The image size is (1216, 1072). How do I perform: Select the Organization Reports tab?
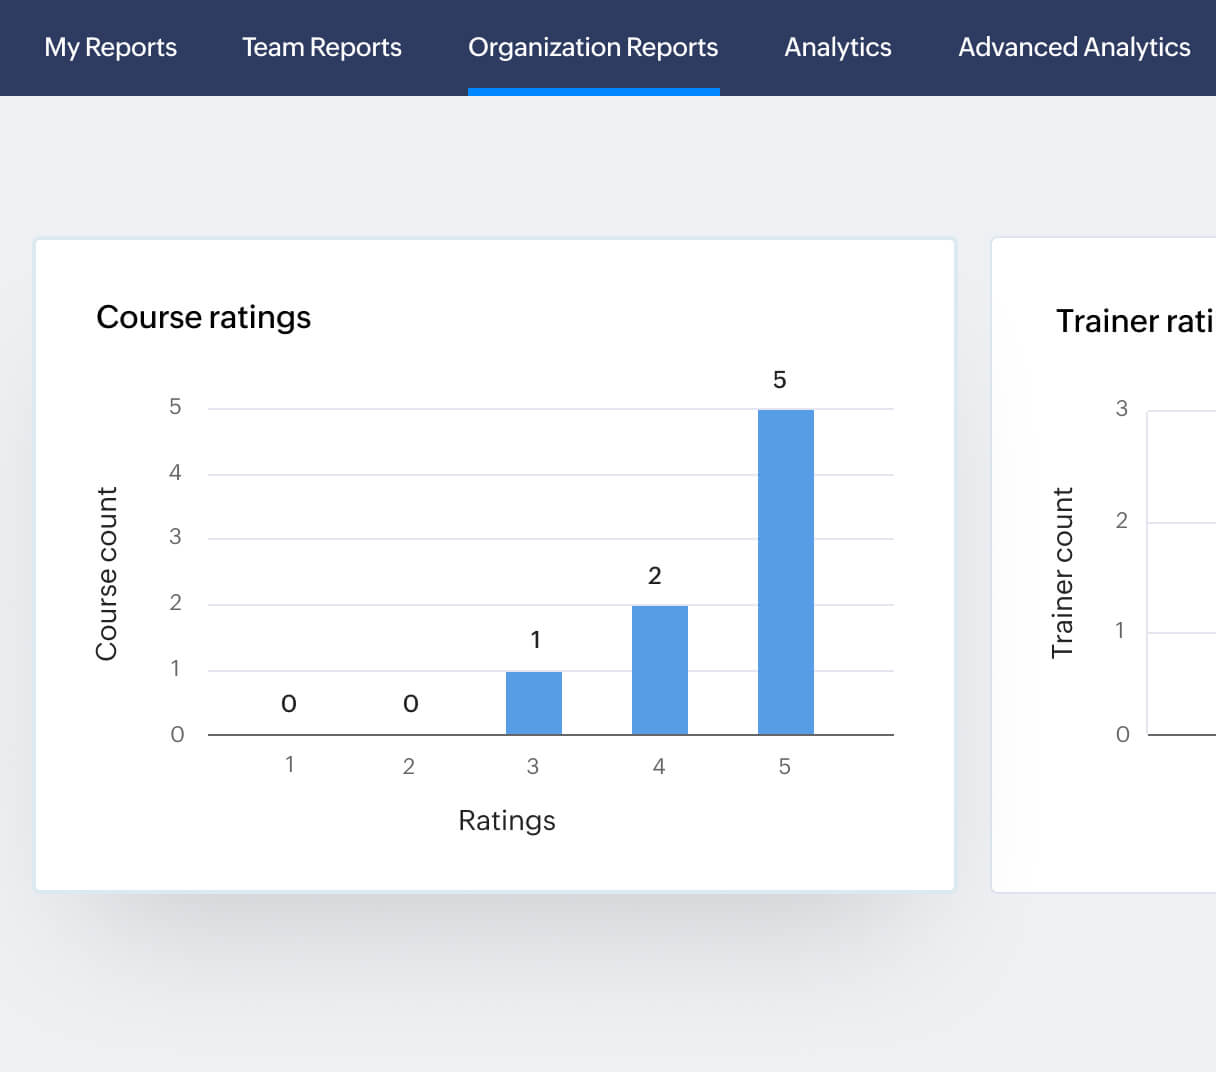click(593, 47)
